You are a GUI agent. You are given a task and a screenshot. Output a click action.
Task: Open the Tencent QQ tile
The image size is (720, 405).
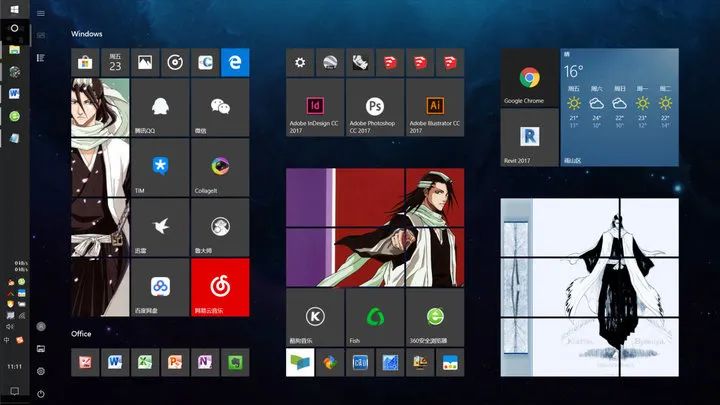click(x=160, y=109)
